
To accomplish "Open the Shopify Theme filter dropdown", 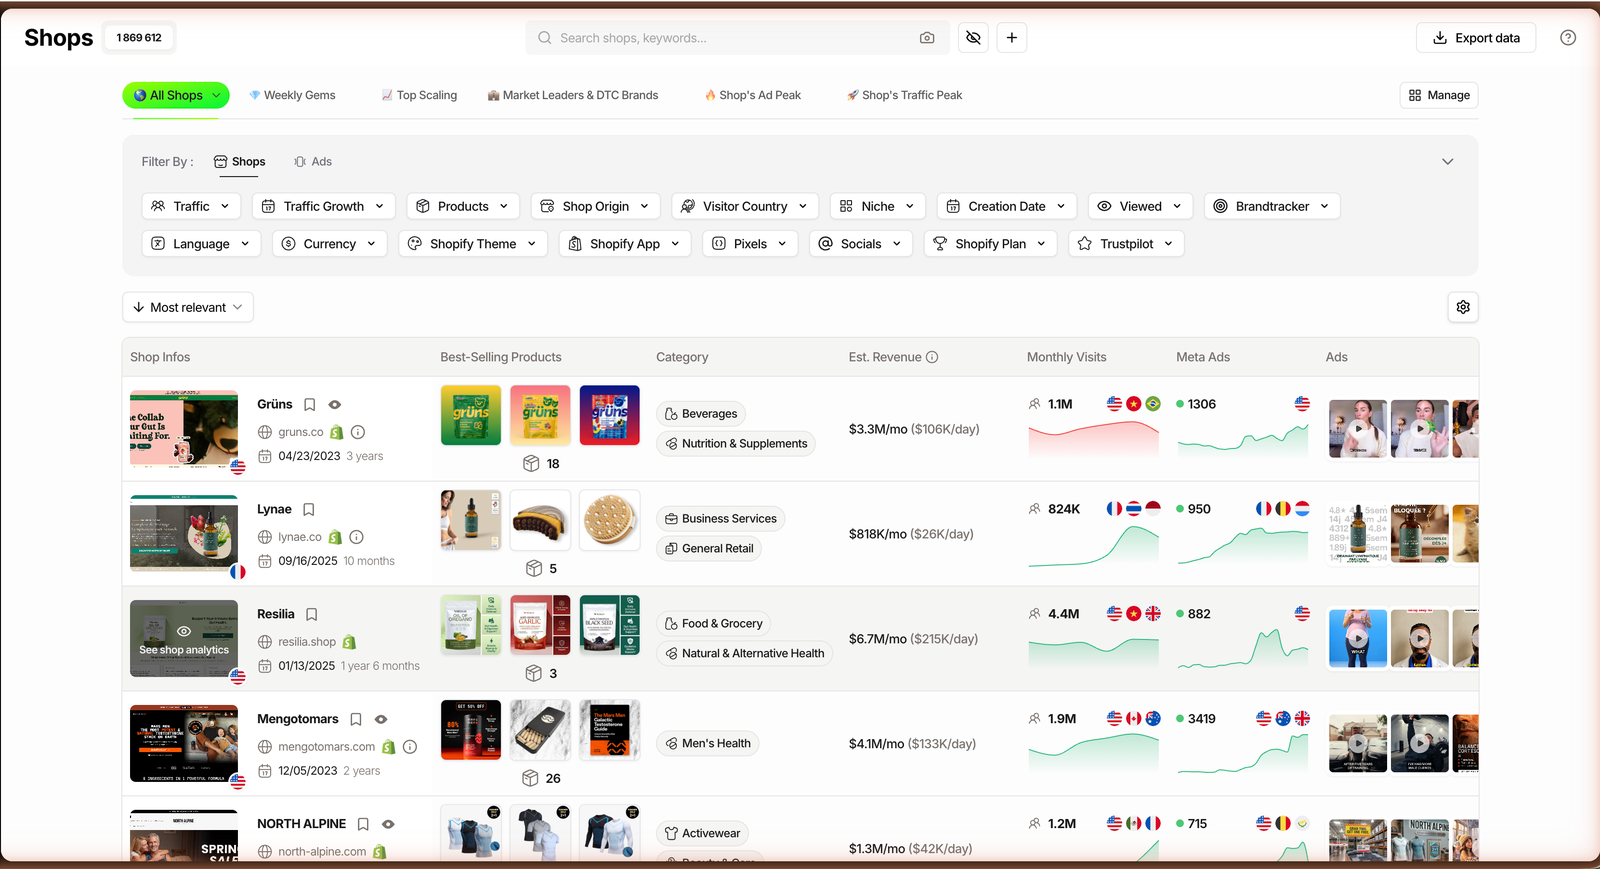I will click(473, 244).
